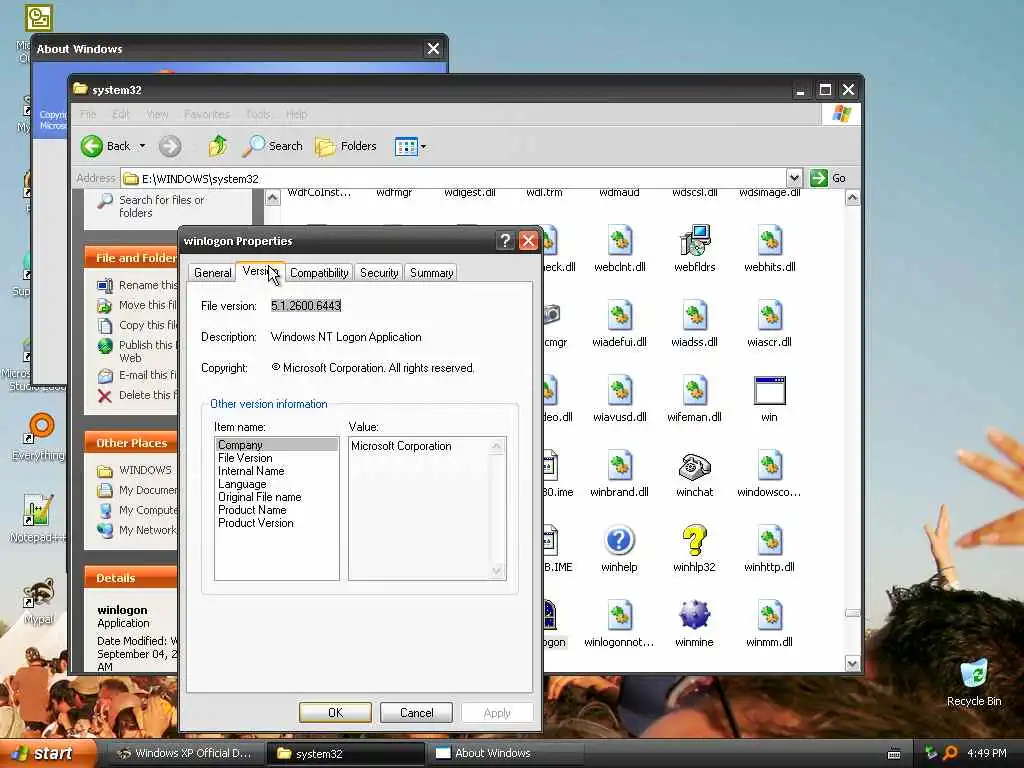Select the winhlp32 yellow question icon
1024x768 pixels.
coord(695,540)
